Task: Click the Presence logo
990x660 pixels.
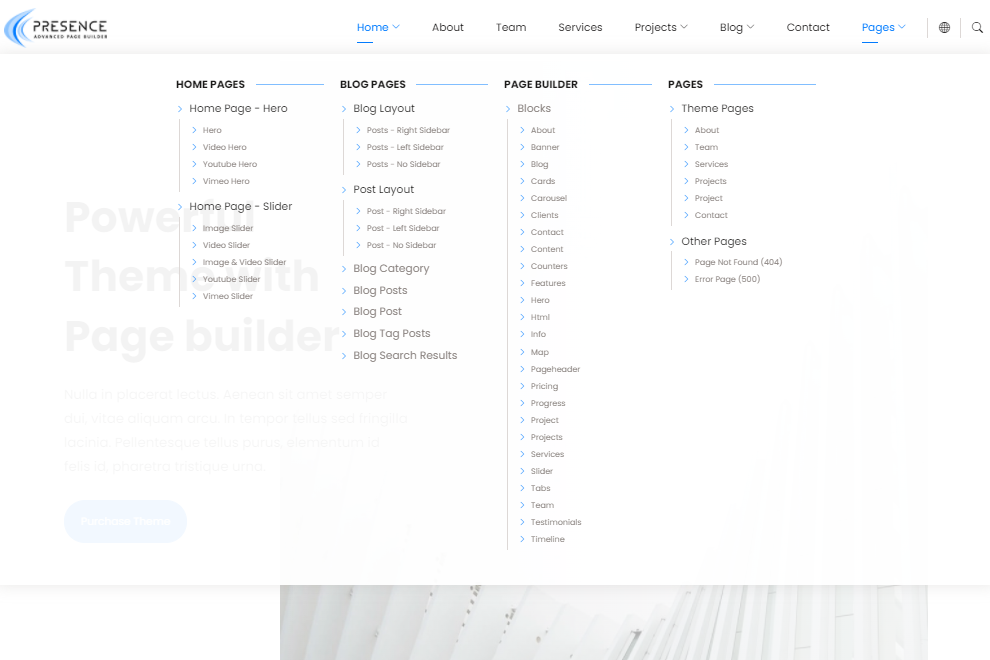Action: (x=56, y=28)
